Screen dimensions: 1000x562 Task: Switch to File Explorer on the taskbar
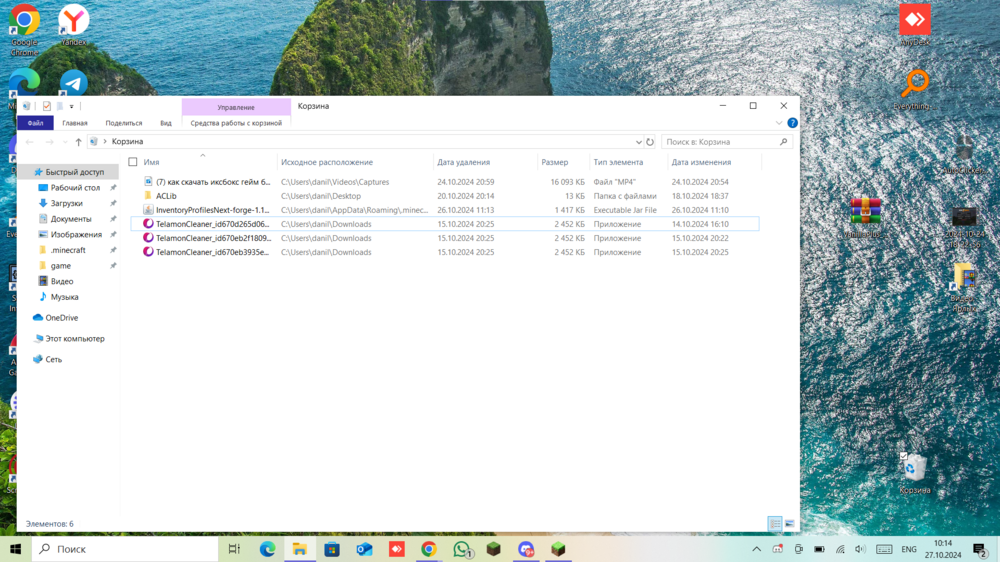tap(300, 549)
